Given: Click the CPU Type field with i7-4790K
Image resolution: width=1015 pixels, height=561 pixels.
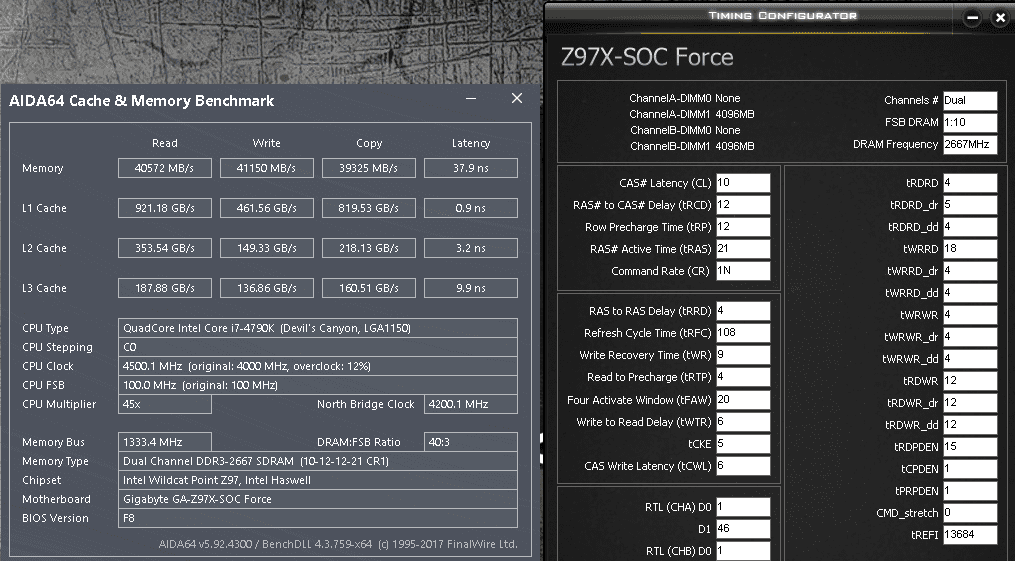Looking at the screenshot, I should [318, 328].
